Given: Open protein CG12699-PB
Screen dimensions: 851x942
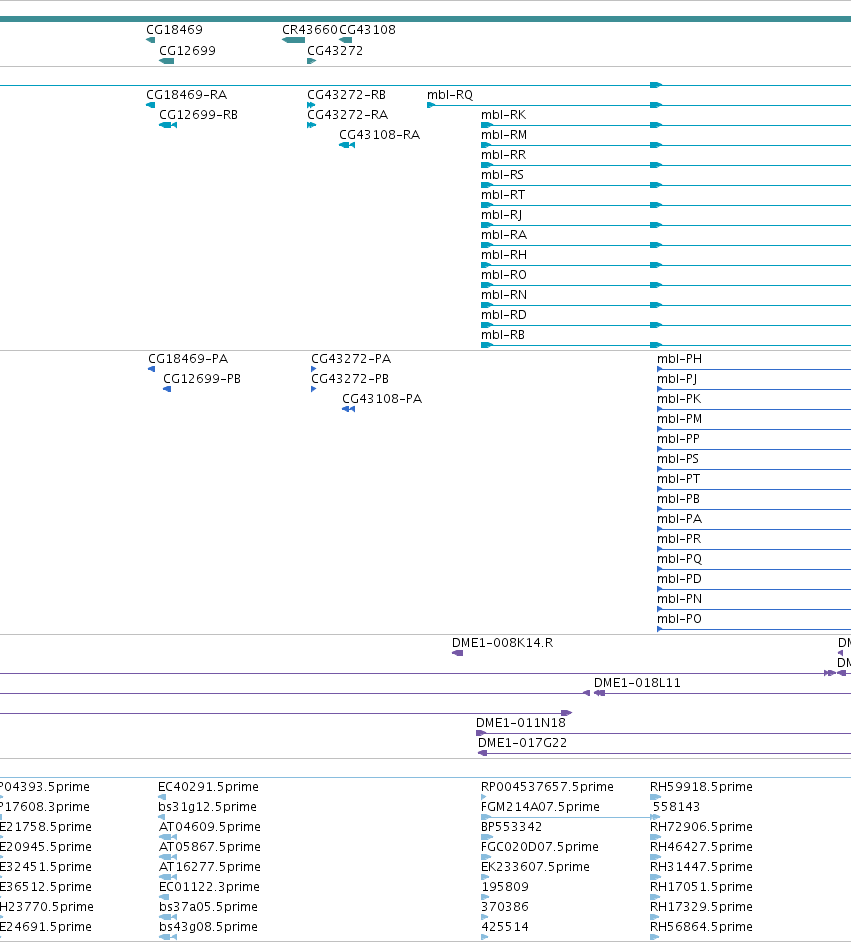Looking at the screenshot, I should click(x=202, y=378).
